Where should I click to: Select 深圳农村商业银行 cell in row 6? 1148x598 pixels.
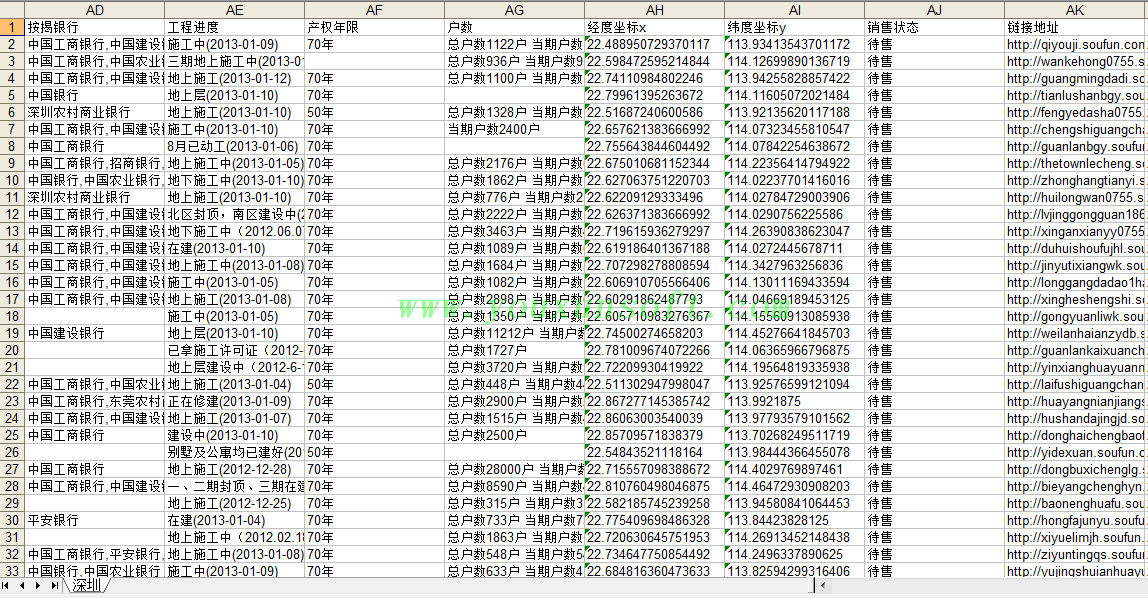pyautogui.click(x=94, y=112)
